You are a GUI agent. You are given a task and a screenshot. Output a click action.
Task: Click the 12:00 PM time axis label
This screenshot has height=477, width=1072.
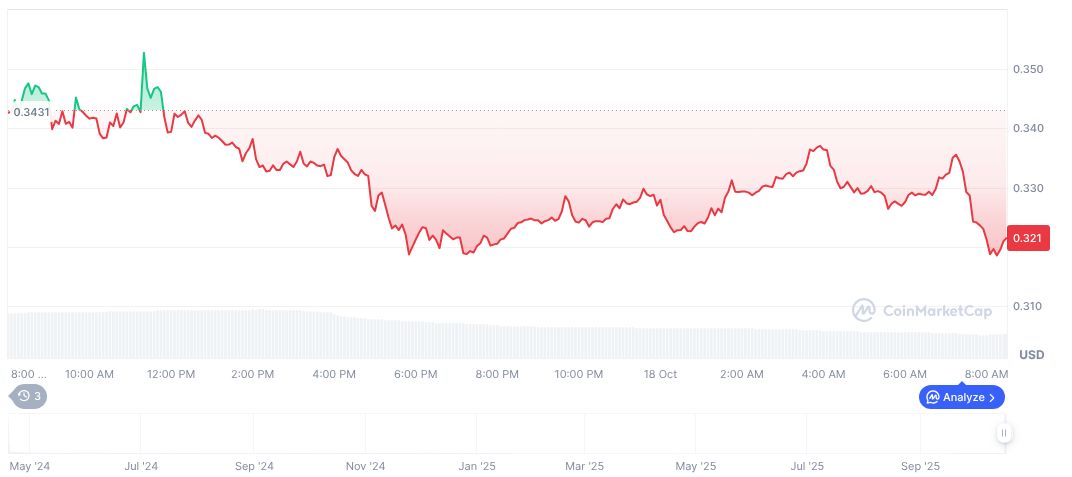(x=170, y=374)
